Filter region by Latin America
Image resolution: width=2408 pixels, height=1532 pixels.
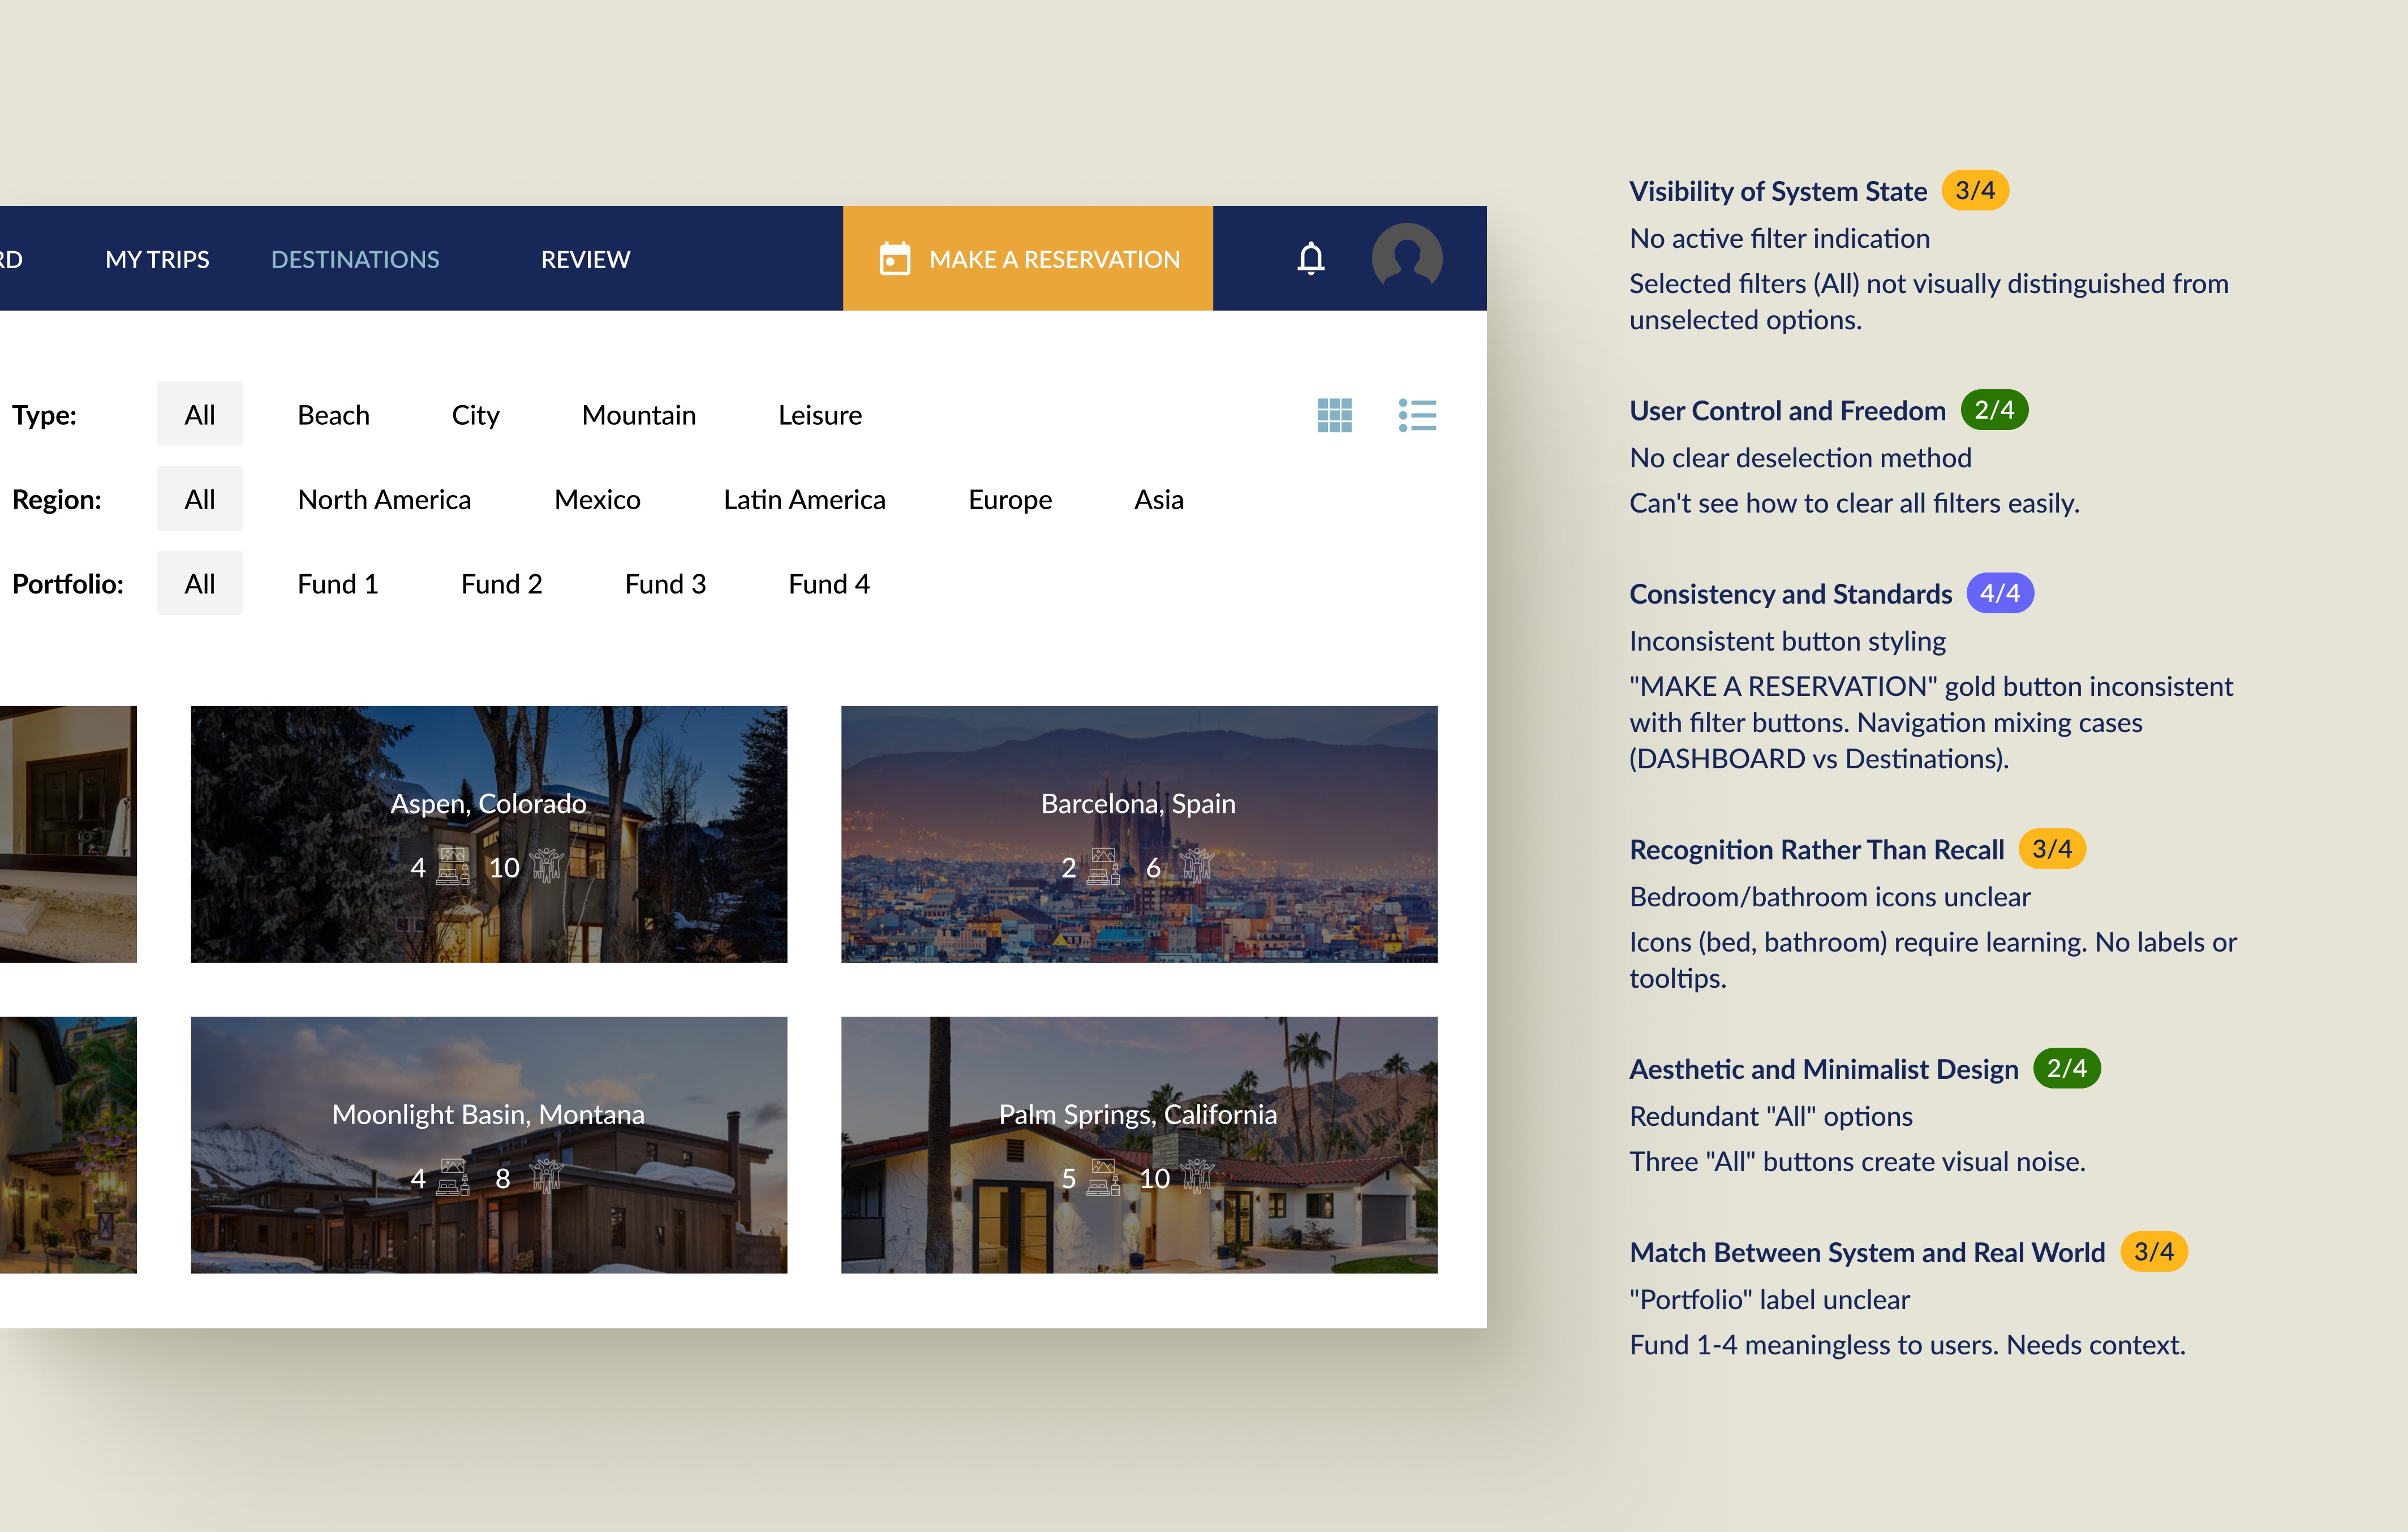tap(804, 499)
